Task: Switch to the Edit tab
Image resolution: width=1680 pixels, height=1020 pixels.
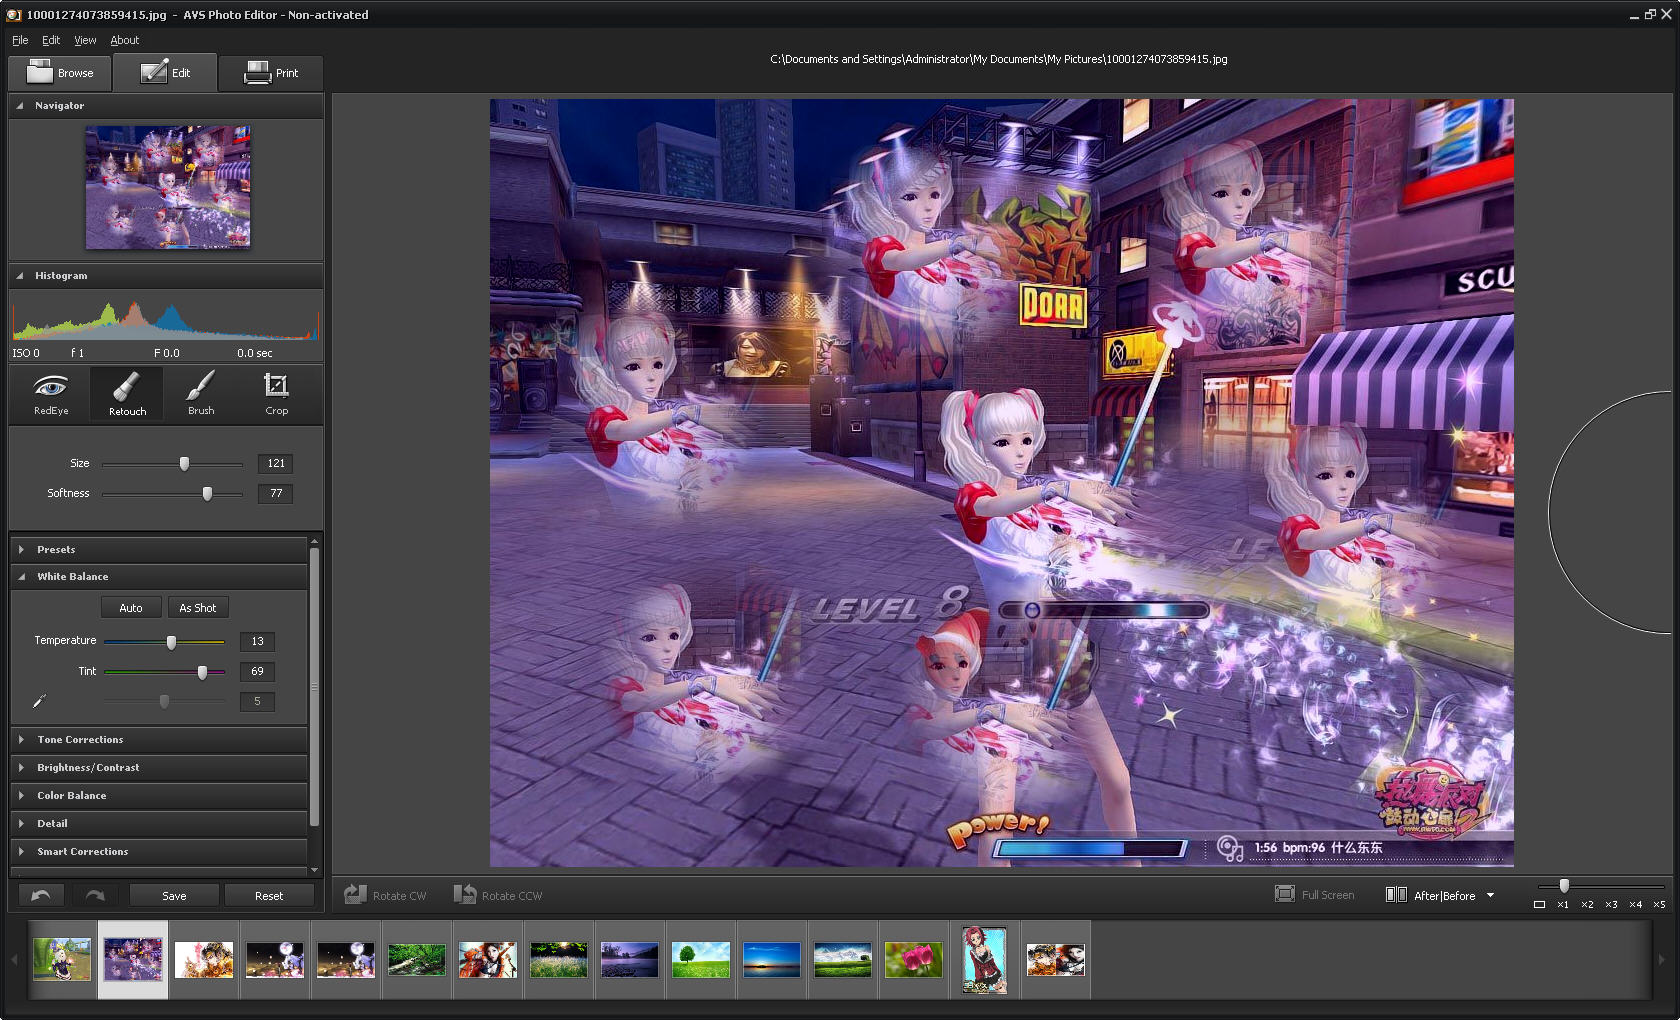Action: 165,72
